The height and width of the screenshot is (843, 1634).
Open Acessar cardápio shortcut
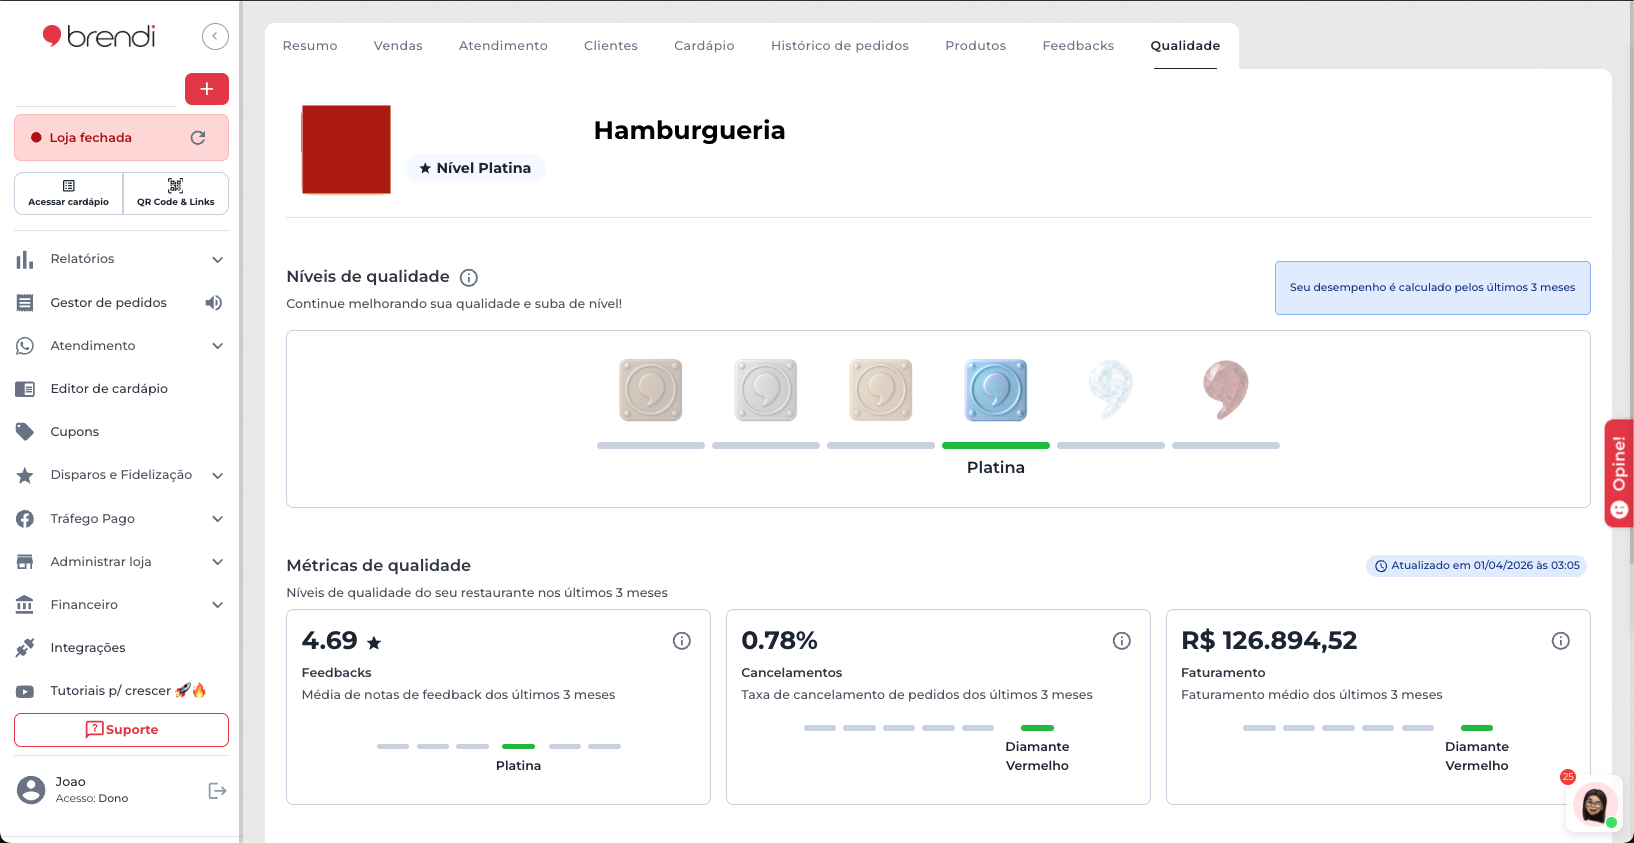click(69, 193)
